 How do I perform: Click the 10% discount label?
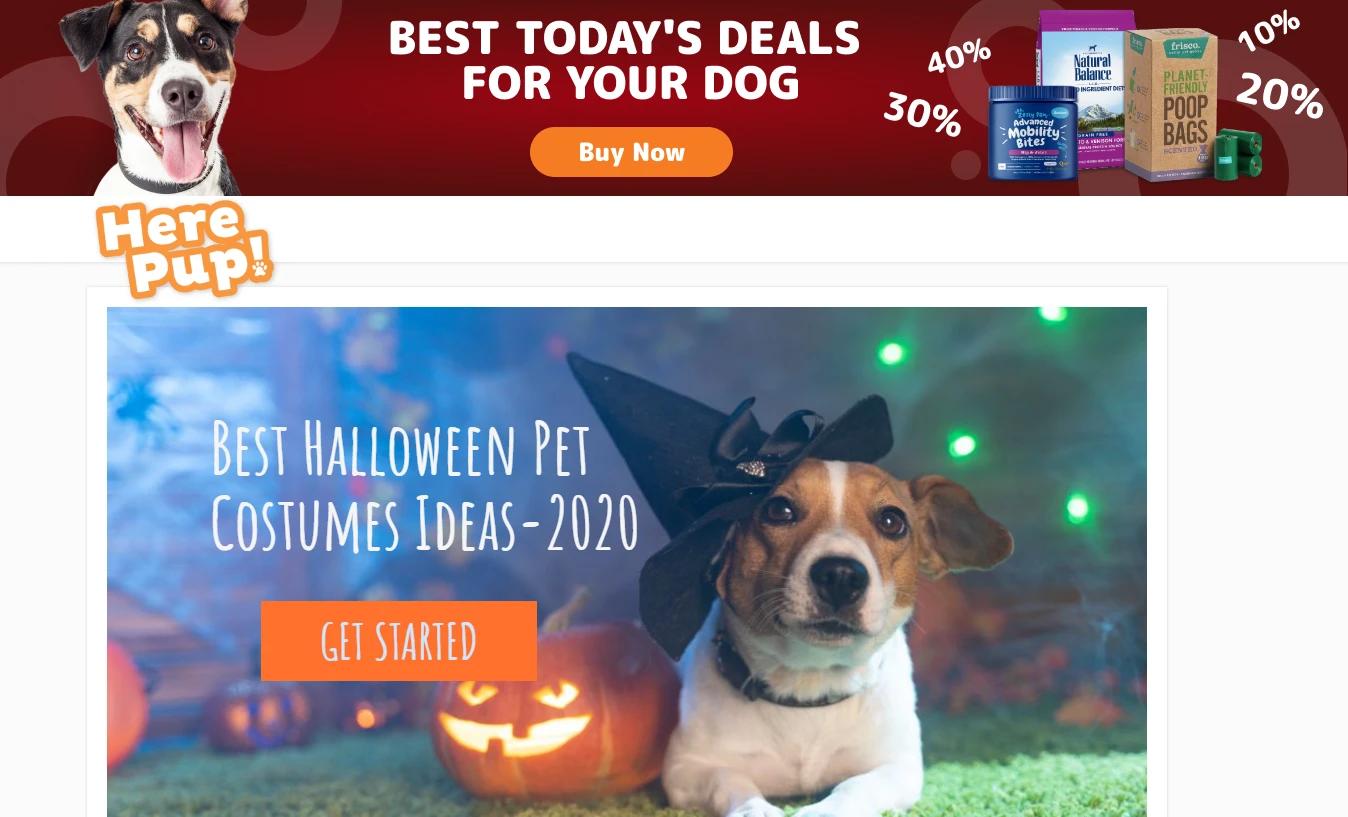point(1269,30)
